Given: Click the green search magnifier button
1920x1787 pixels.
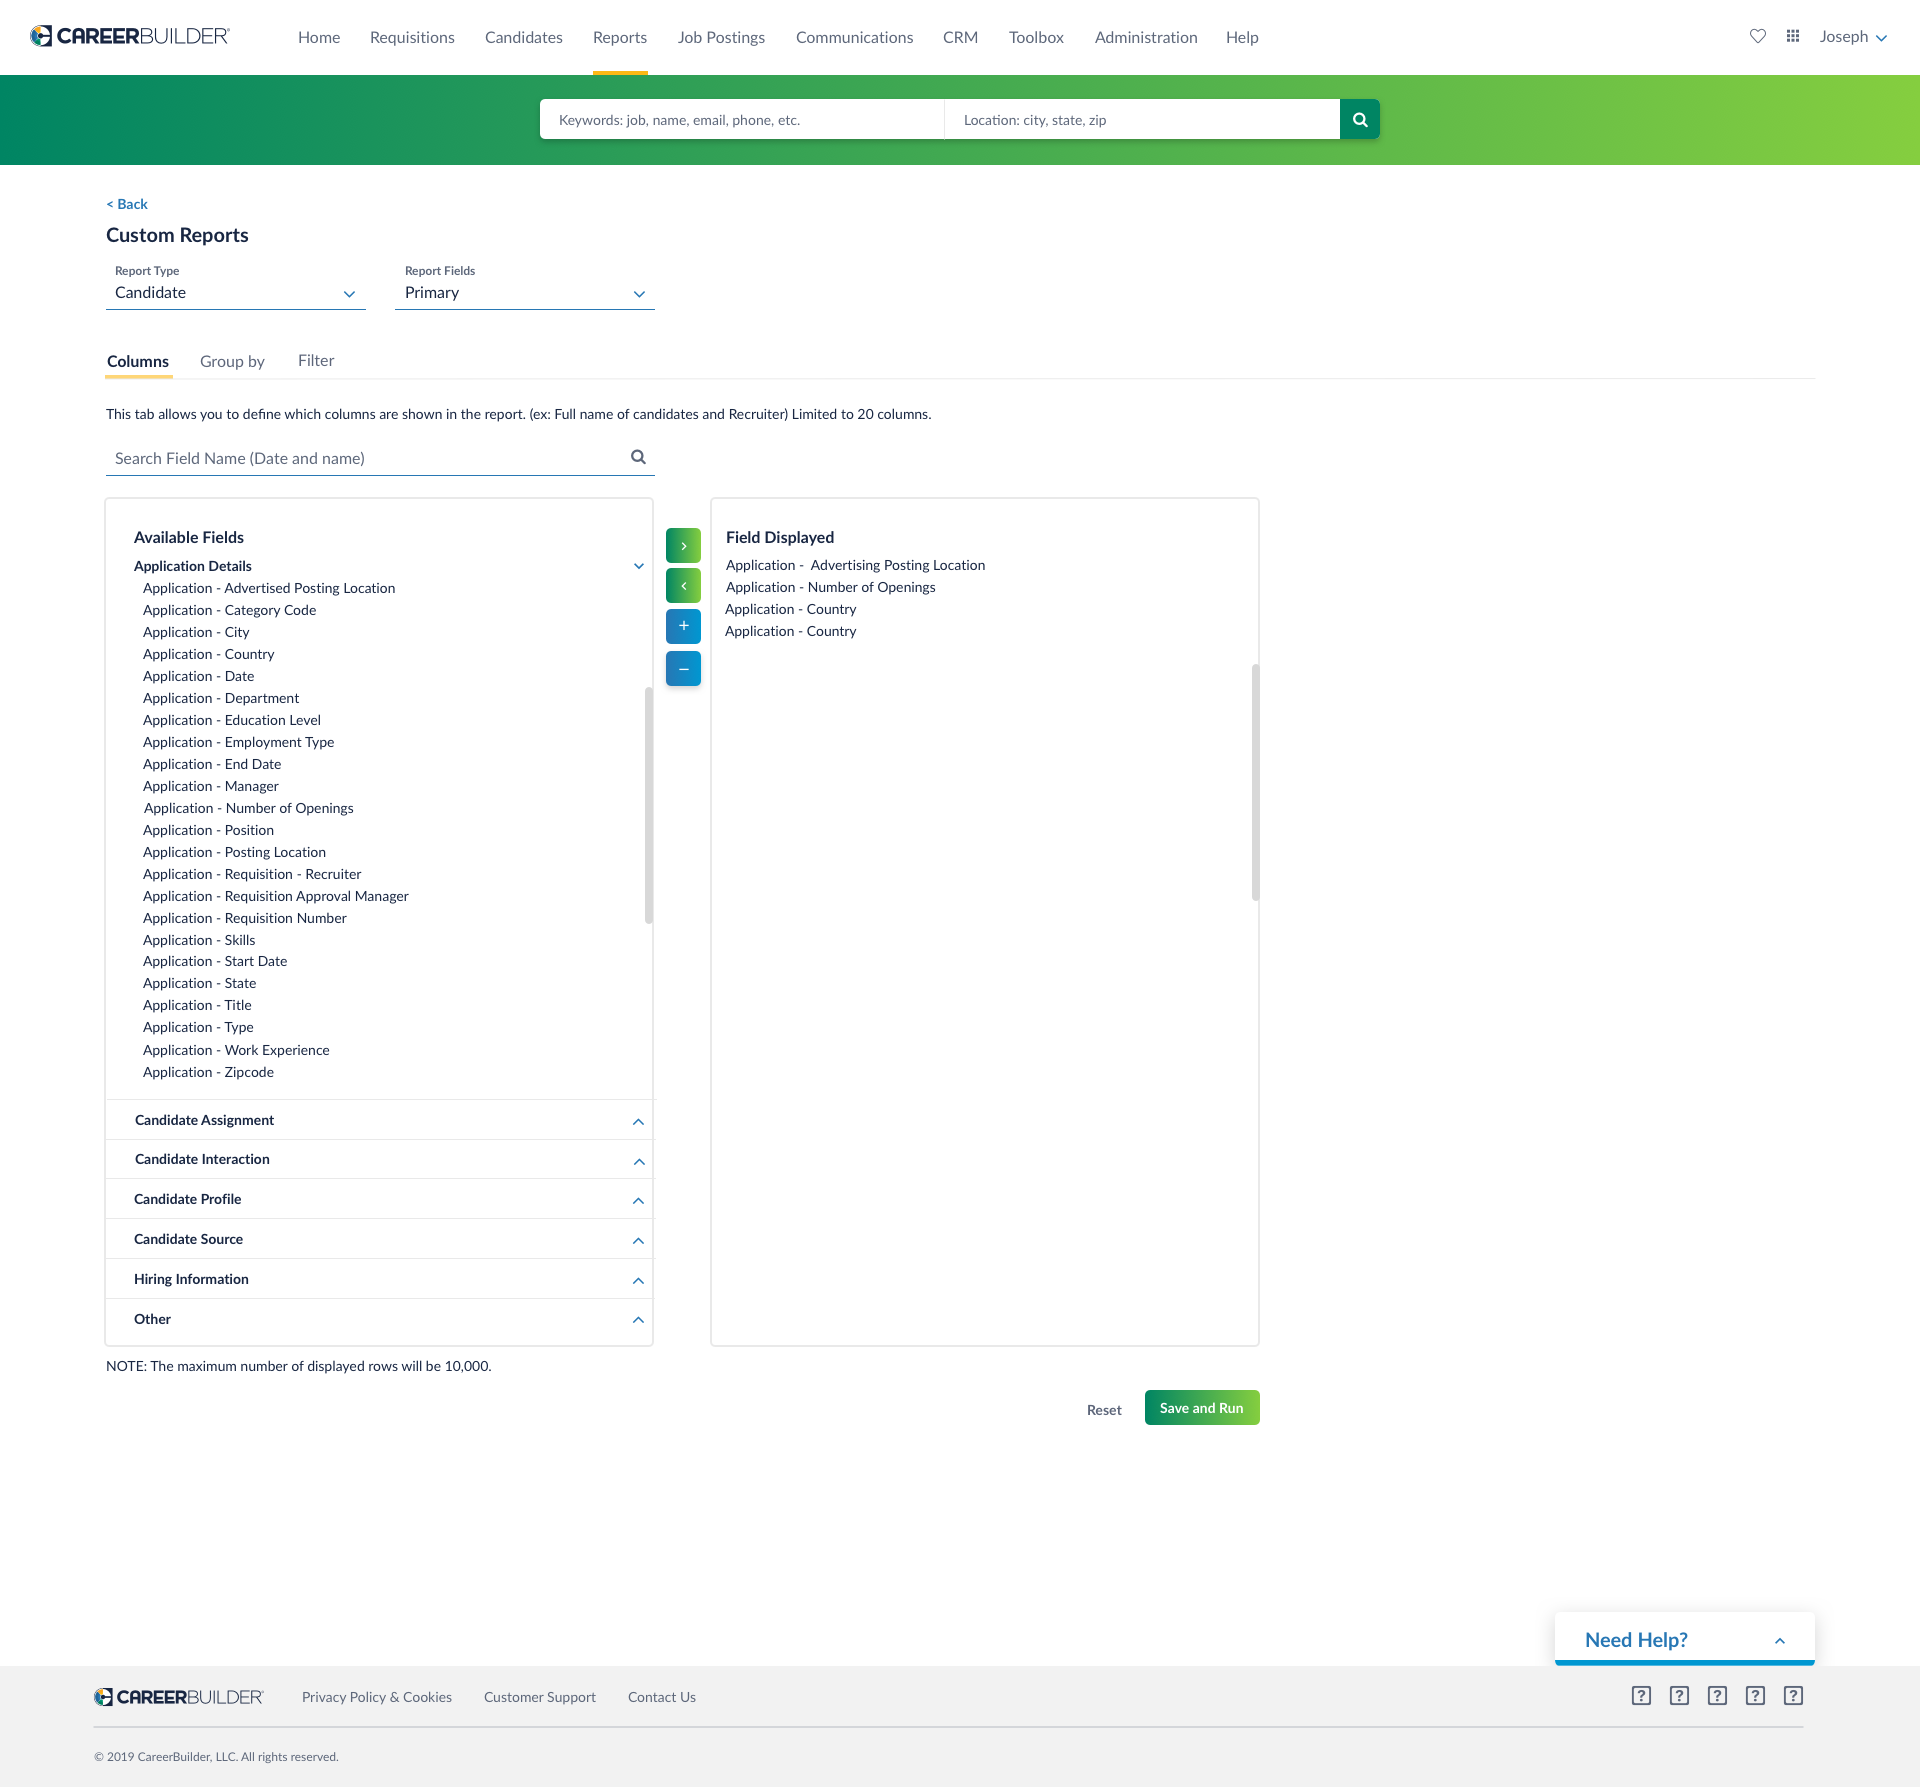Looking at the screenshot, I should pyautogui.click(x=1360, y=120).
